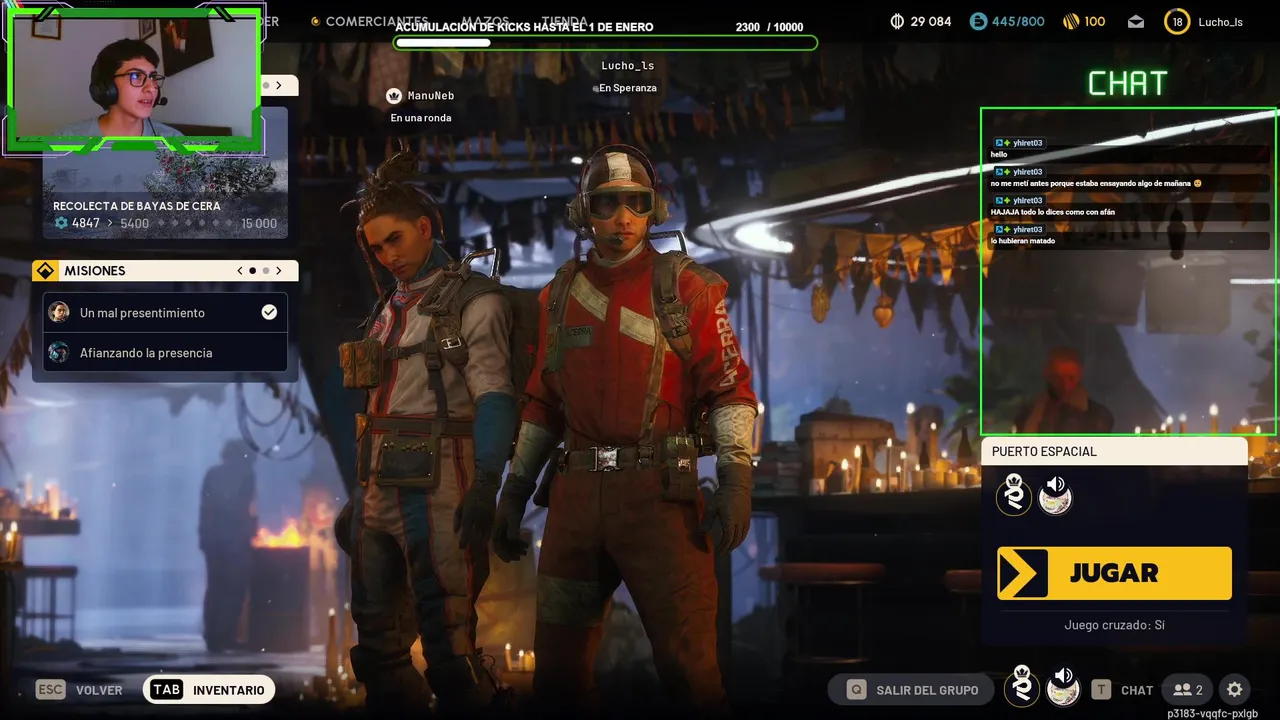Image resolution: width=1280 pixels, height=720 pixels.
Task: Click the coin balance showing 29 084
Action: [x=921, y=21]
